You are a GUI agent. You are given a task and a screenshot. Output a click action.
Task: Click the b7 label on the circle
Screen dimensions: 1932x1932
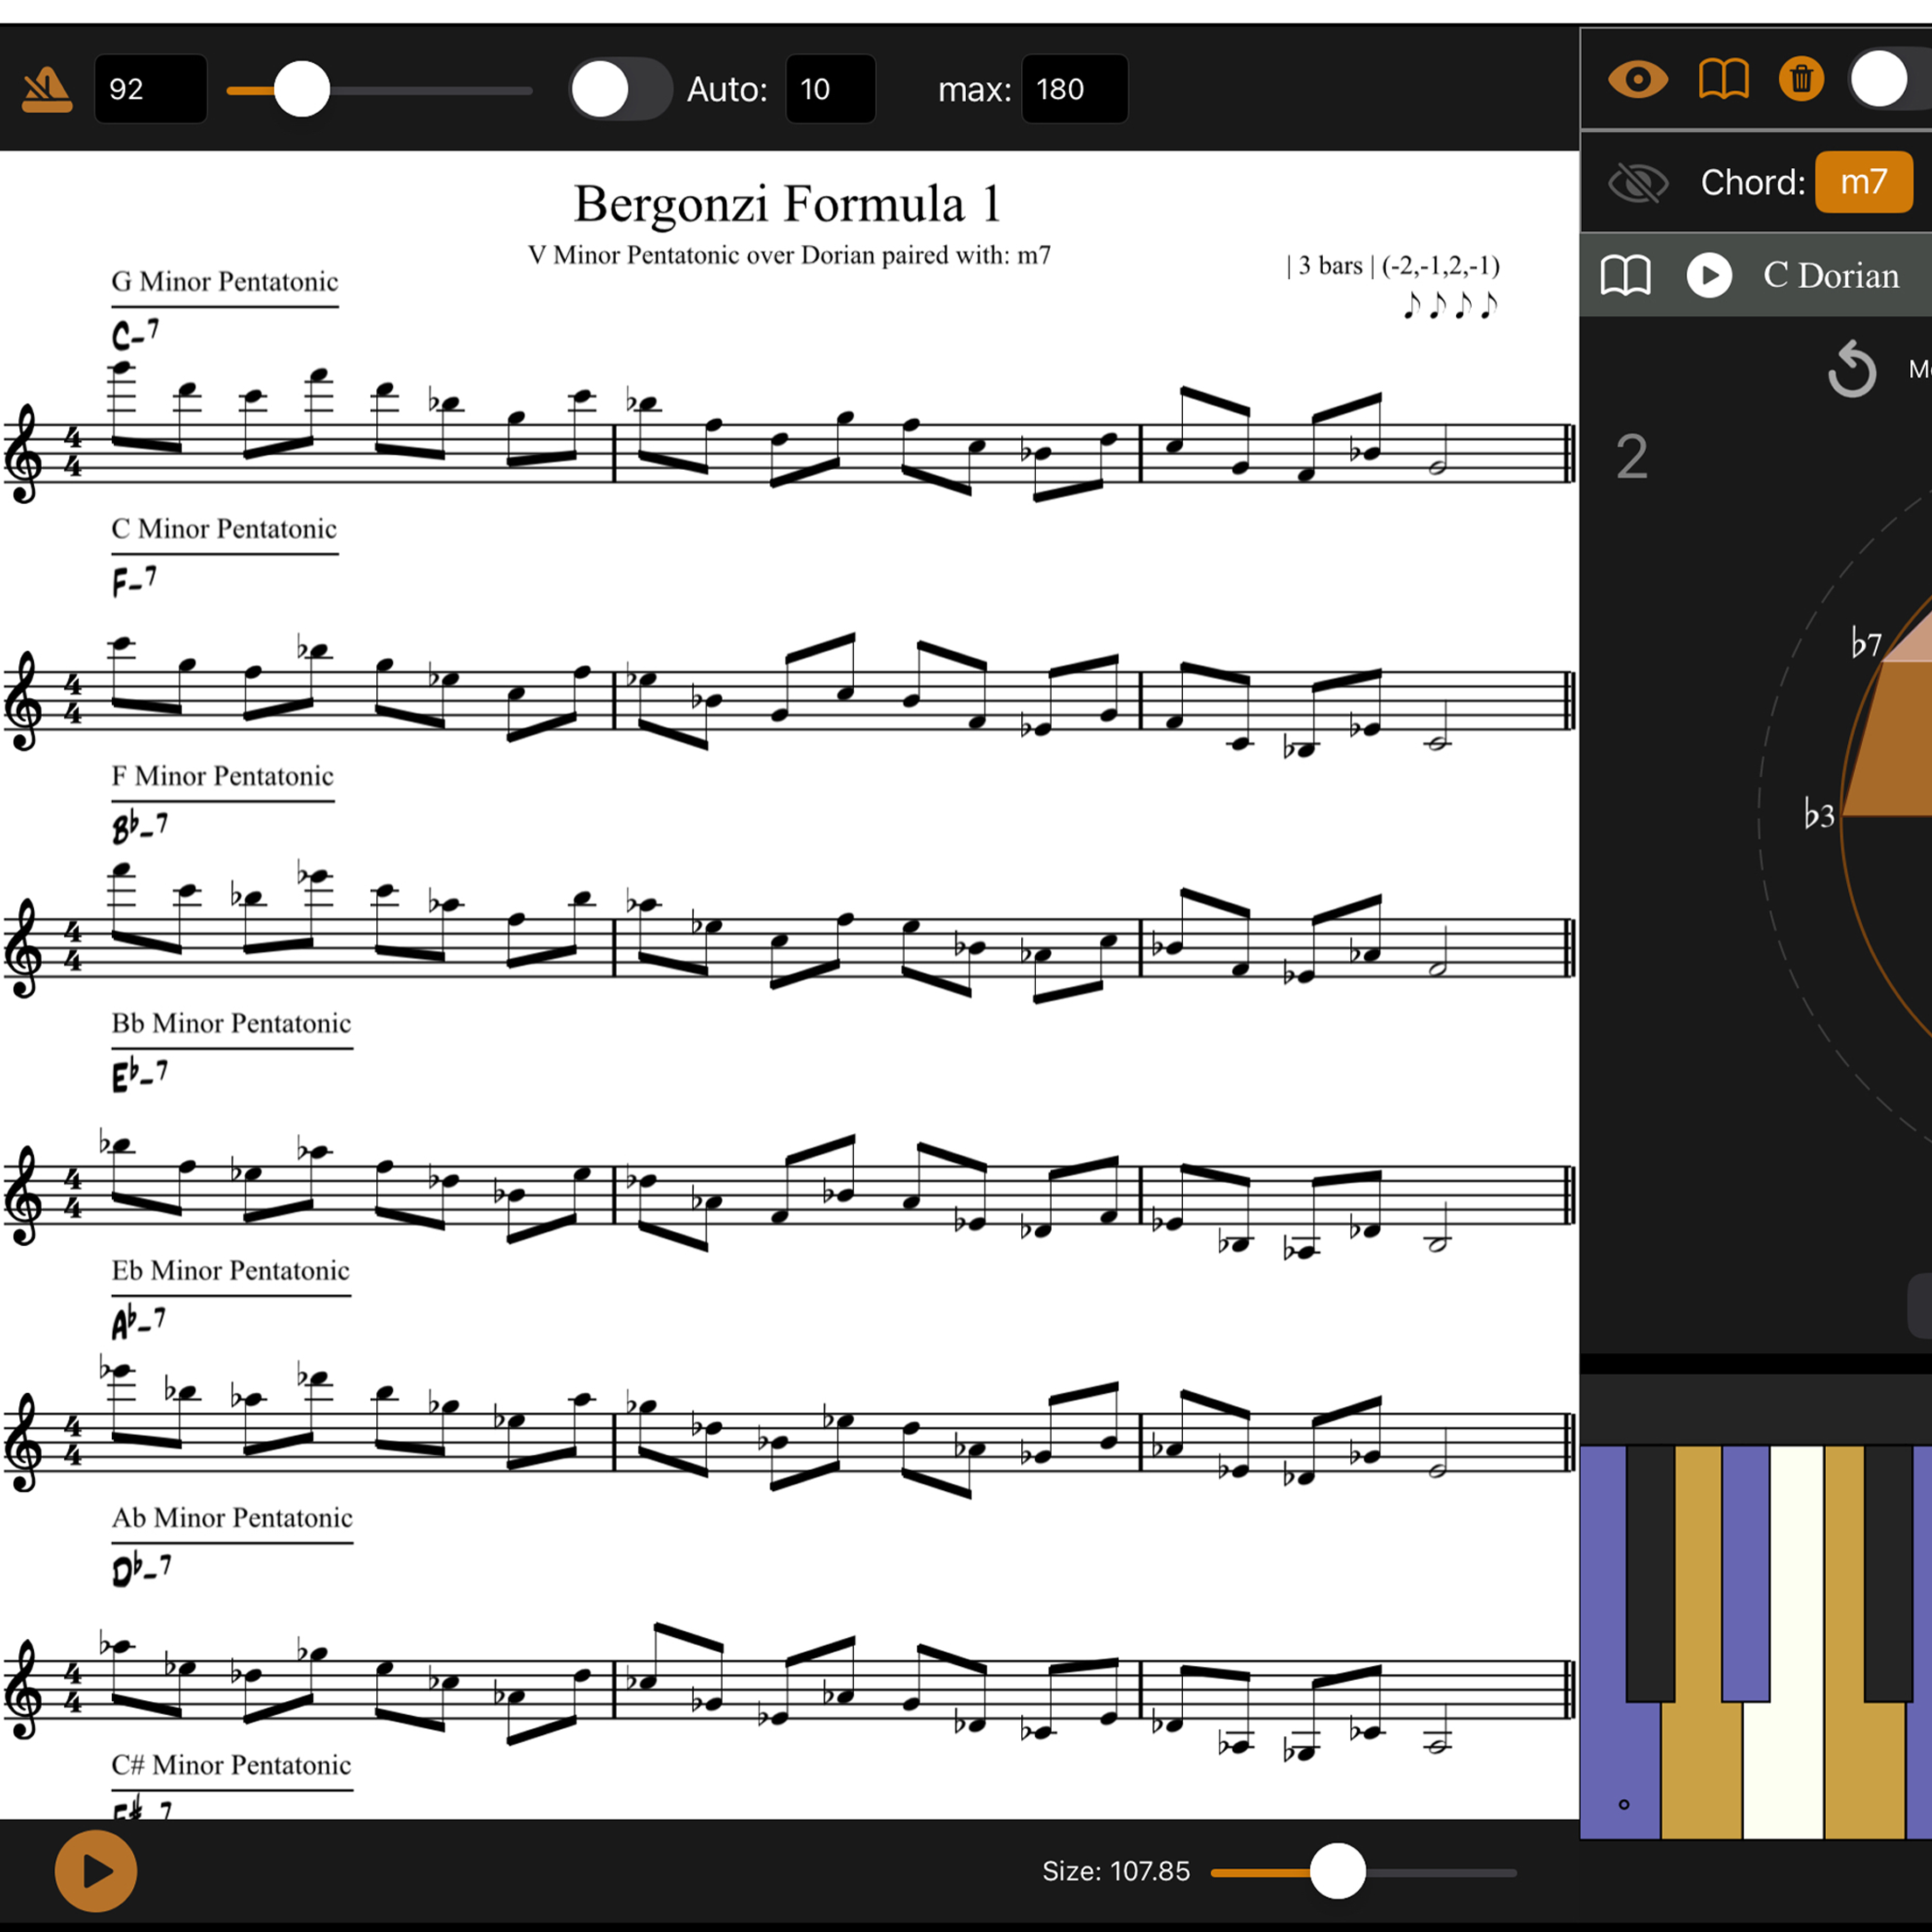[x=1865, y=643]
